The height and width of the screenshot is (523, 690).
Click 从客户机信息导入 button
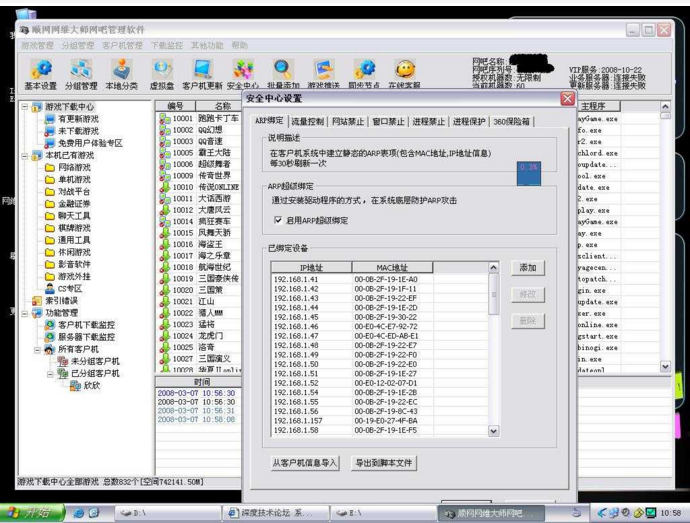[305, 463]
